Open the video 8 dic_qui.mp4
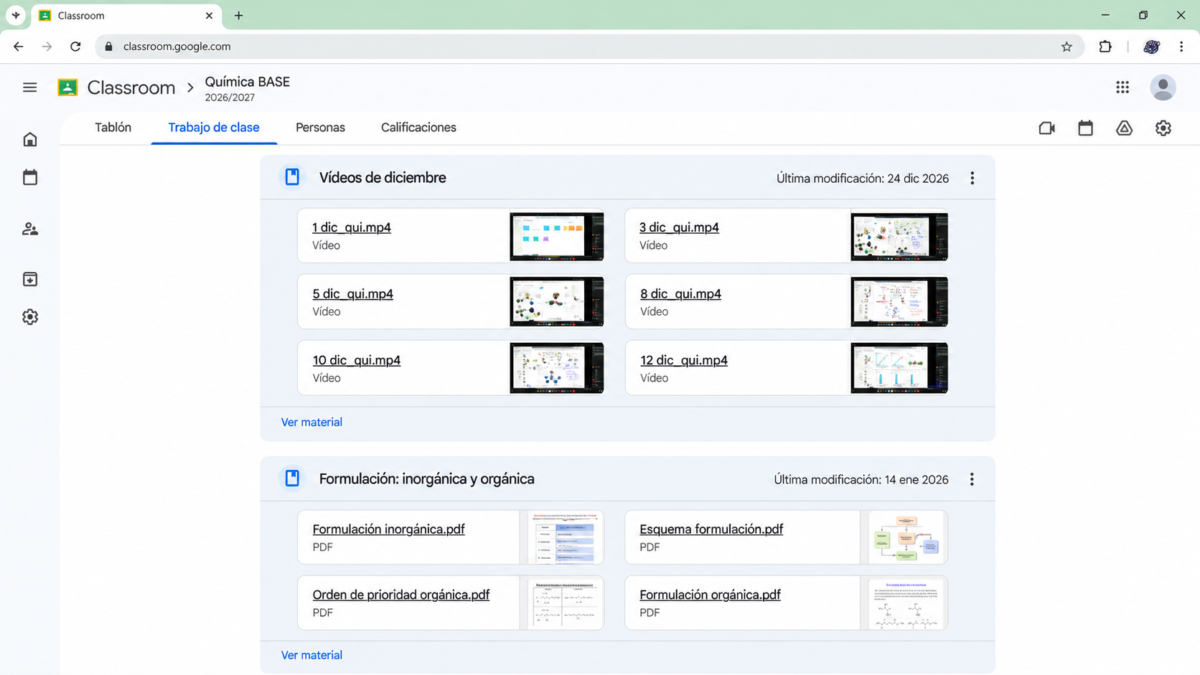This screenshot has height=675, width=1200. [x=680, y=294]
